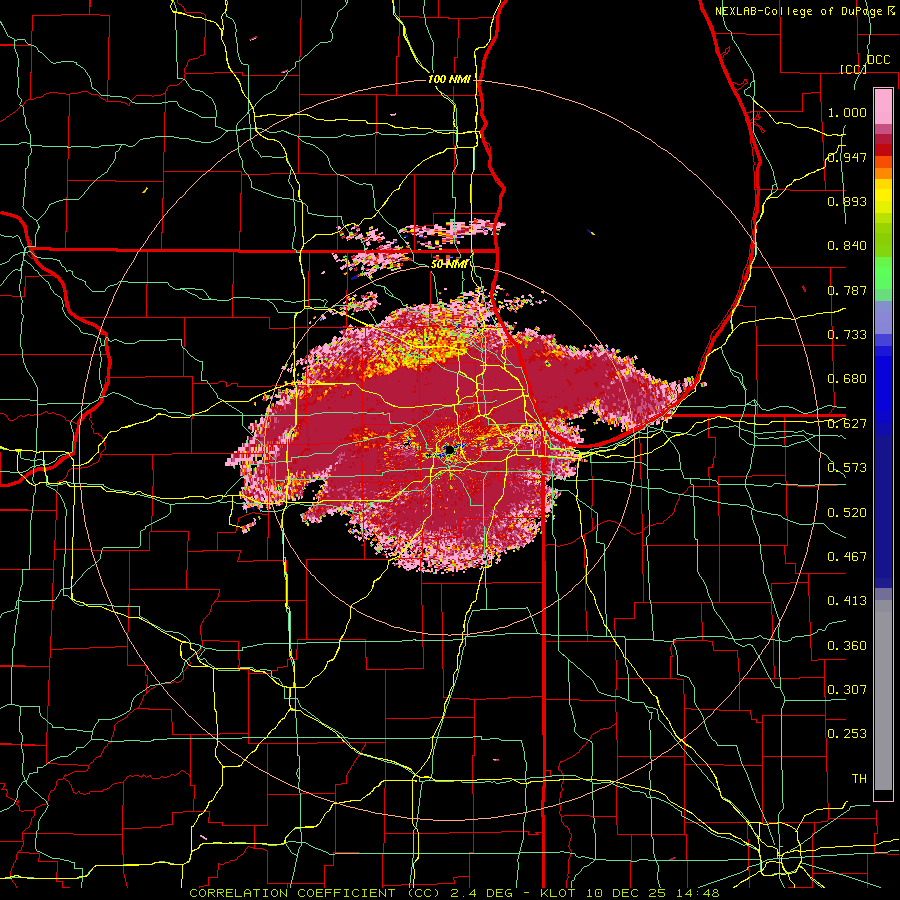This screenshot has width=900, height=900.
Task: Pick the crimson swatch below the pink swatch
Action: [883, 139]
